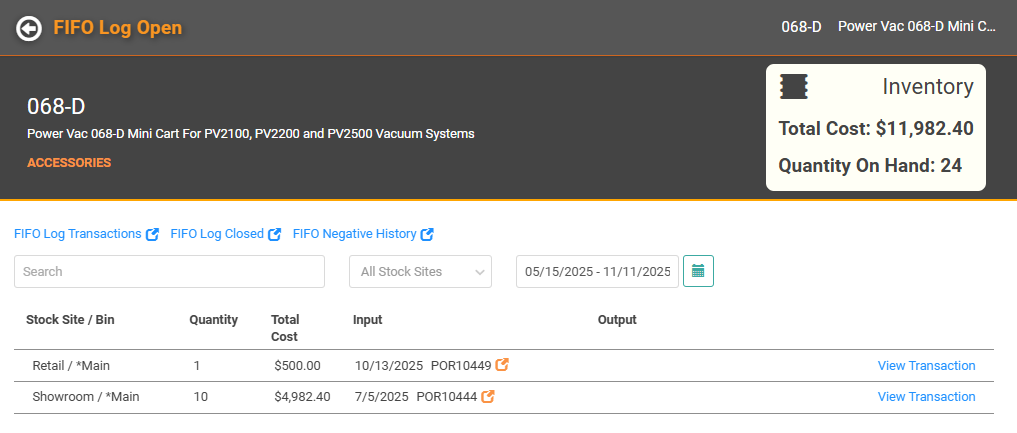Screen dimensions: 1017x433
Task: View Transaction for the Showroom row
Action: tap(926, 397)
